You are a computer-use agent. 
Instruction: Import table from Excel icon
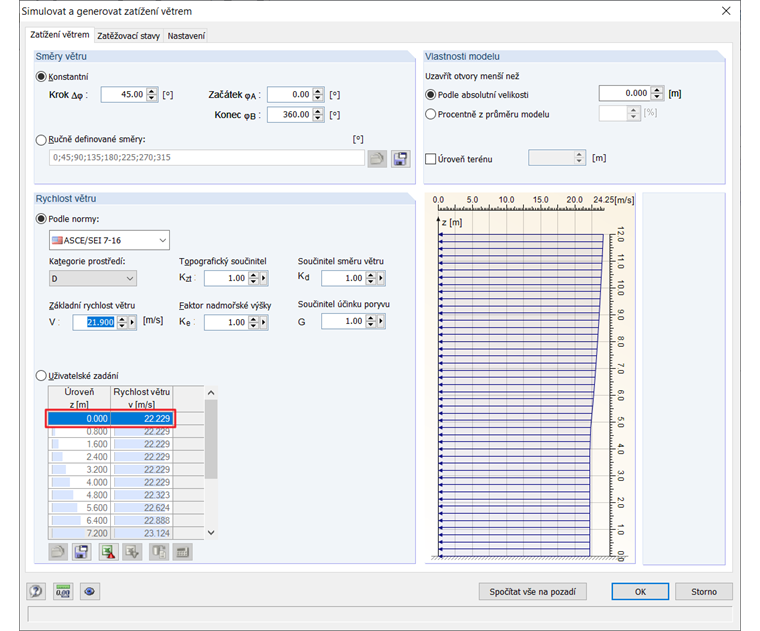pyautogui.click(x=132, y=552)
